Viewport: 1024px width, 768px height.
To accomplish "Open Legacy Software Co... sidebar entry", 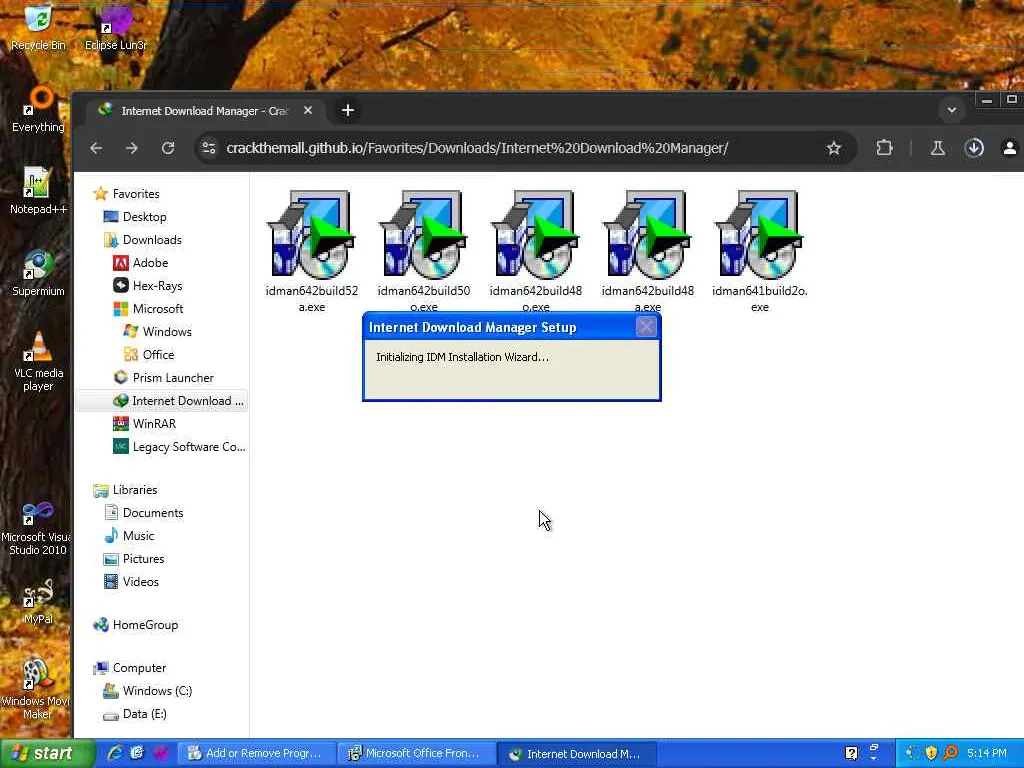I will pyautogui.click(x=179, y=447).
